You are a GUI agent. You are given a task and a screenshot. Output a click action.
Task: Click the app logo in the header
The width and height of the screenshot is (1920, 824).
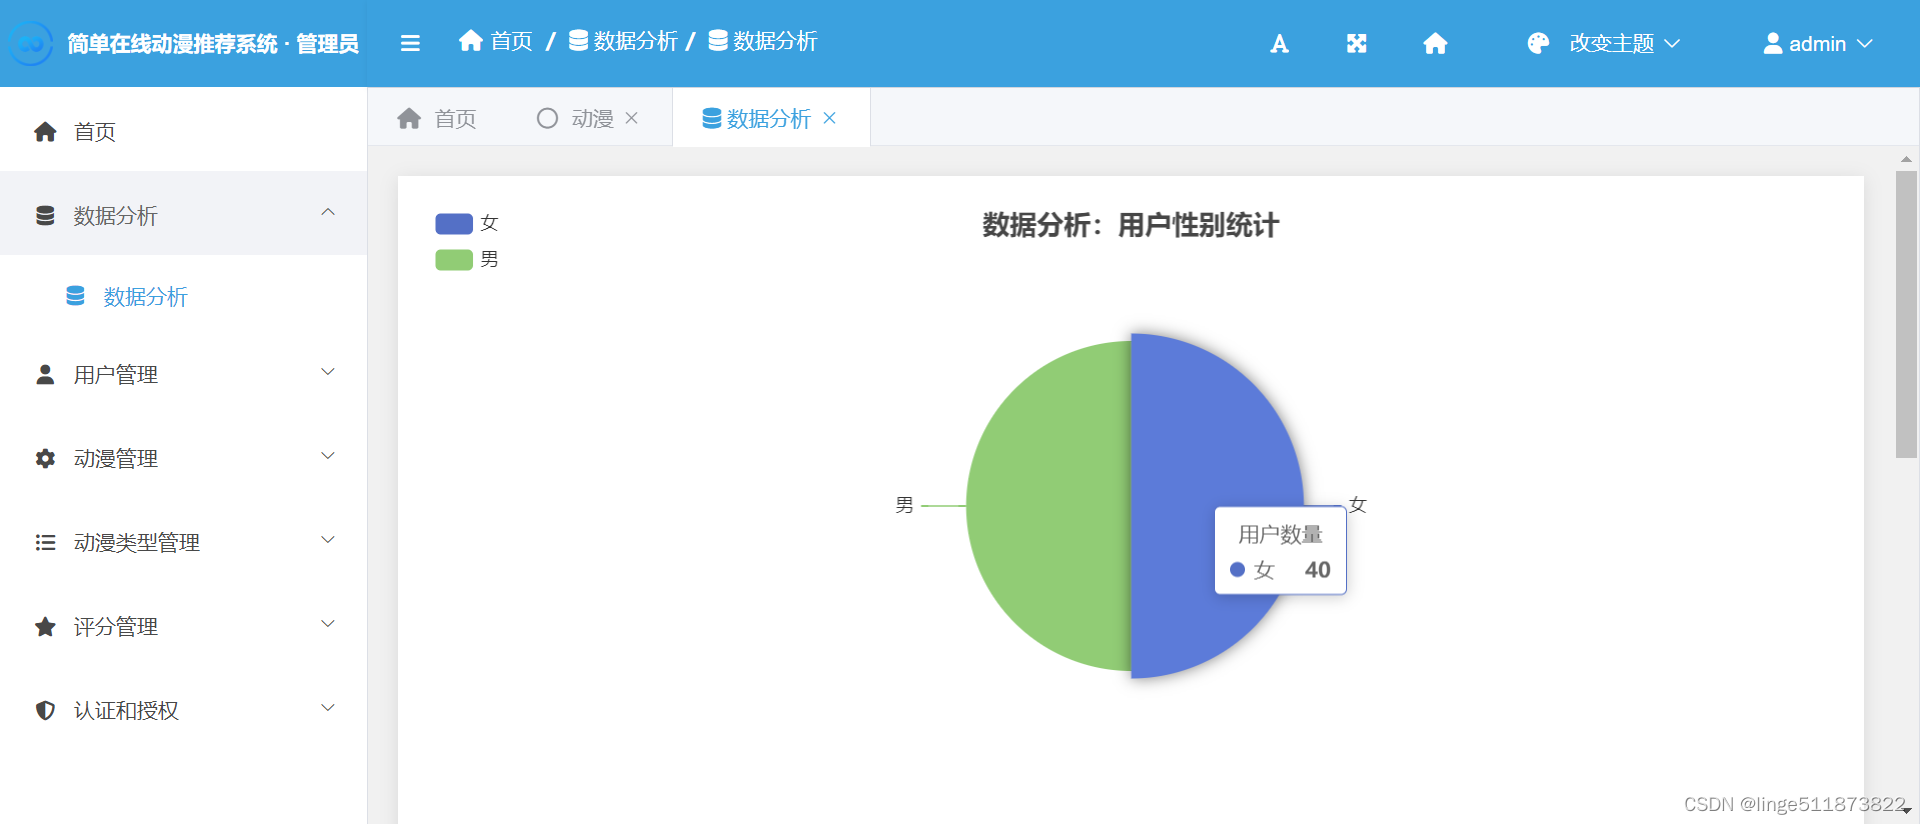click(31, 43)
